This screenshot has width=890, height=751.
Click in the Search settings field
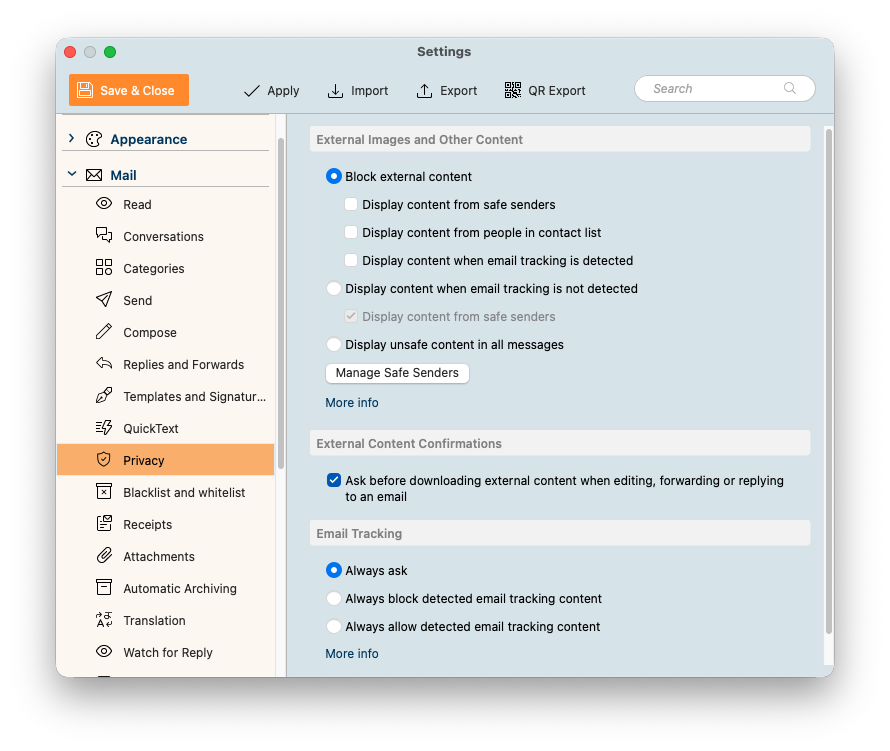click(x=715, y=89)
